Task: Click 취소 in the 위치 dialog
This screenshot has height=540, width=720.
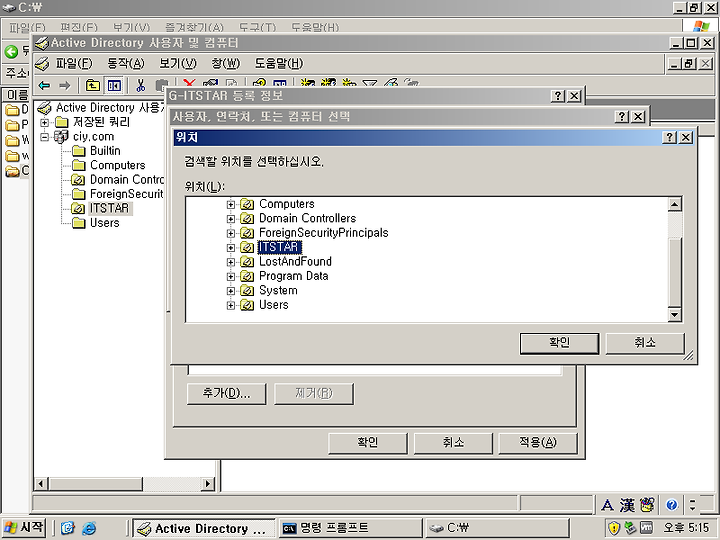Action: [x=645, y=343]
